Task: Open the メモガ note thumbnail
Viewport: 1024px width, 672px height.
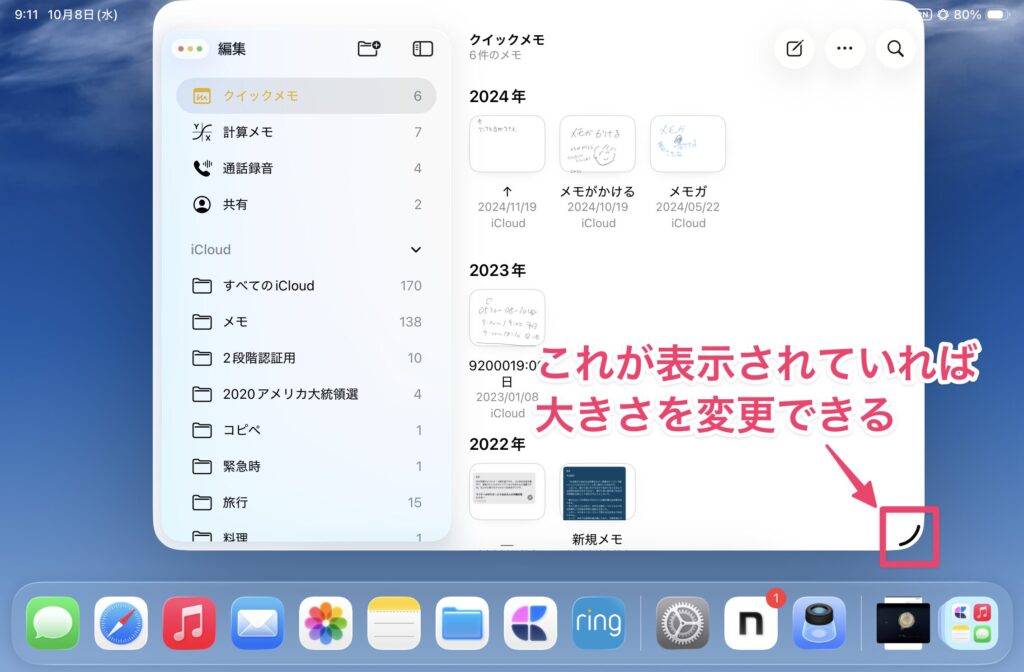Action: click(x=688, y=144)
